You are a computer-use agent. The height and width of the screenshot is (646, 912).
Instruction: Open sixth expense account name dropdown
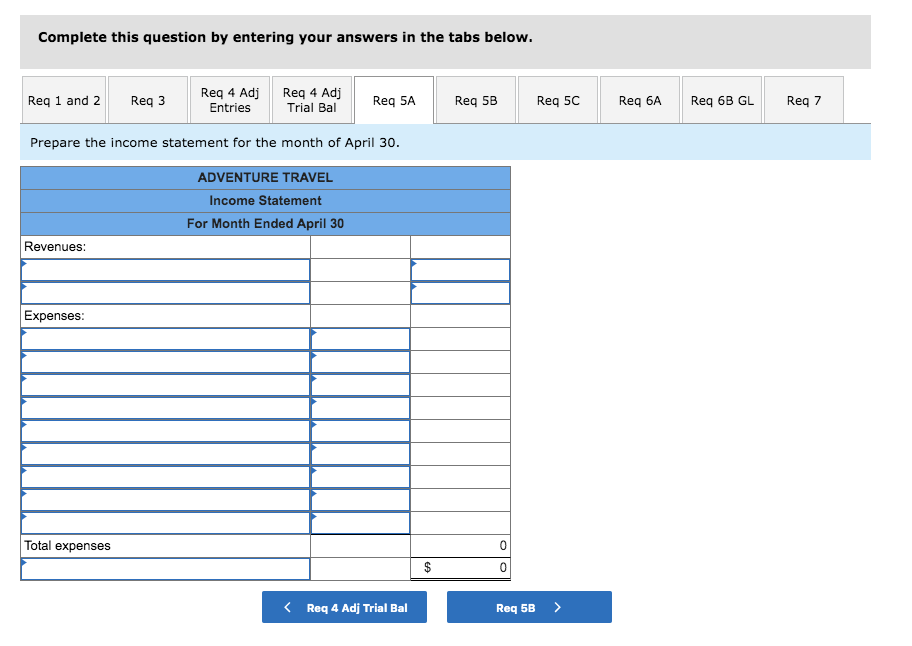tap(165, 454)
